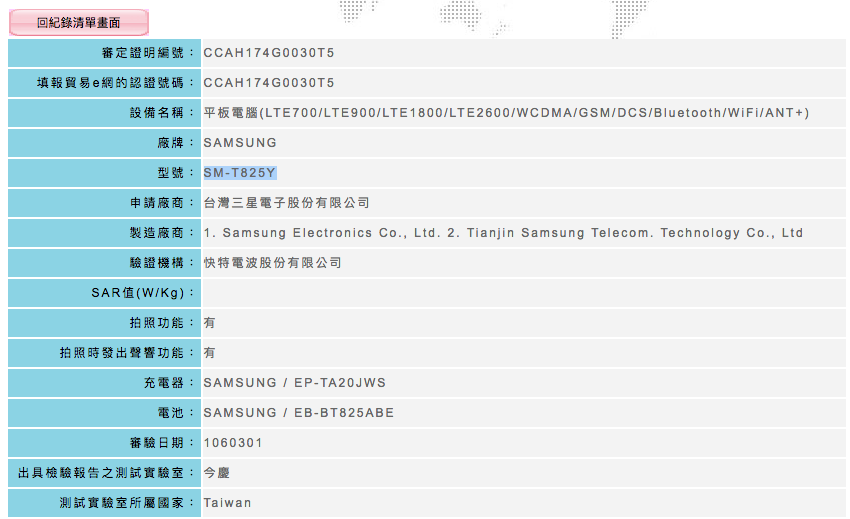The height and width of the screenshot is (519, 850).
Task: Click the 測試實驗室所屬國家 label
Action: pos(127,503)
